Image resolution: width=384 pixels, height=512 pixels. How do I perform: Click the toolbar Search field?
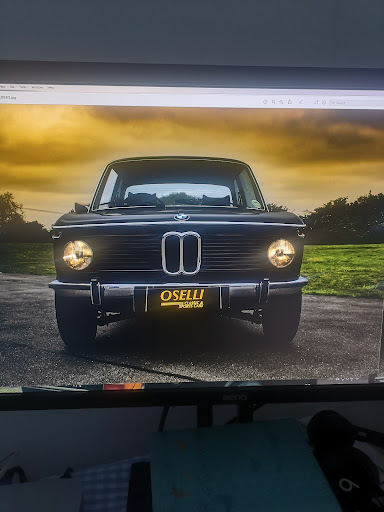(x=356, y=103)
